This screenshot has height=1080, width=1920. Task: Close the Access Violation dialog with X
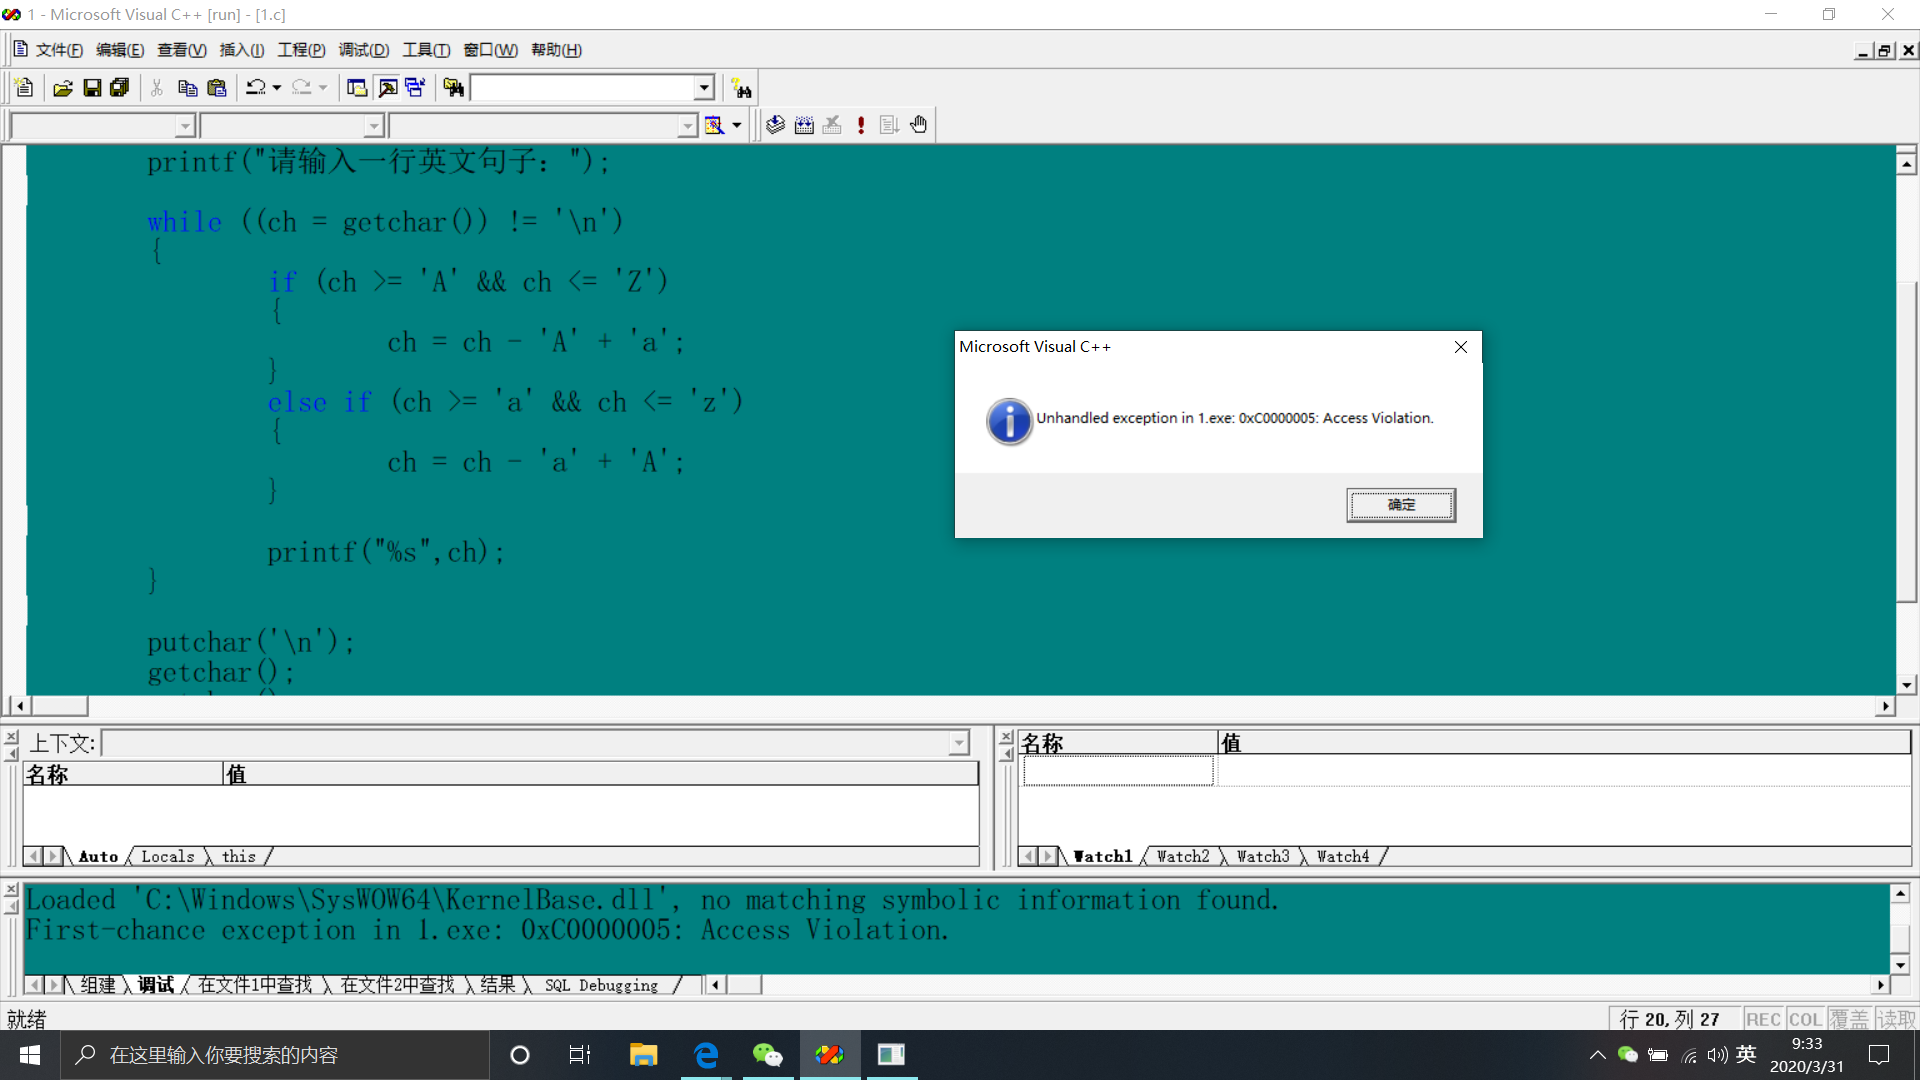(1461, 347)
